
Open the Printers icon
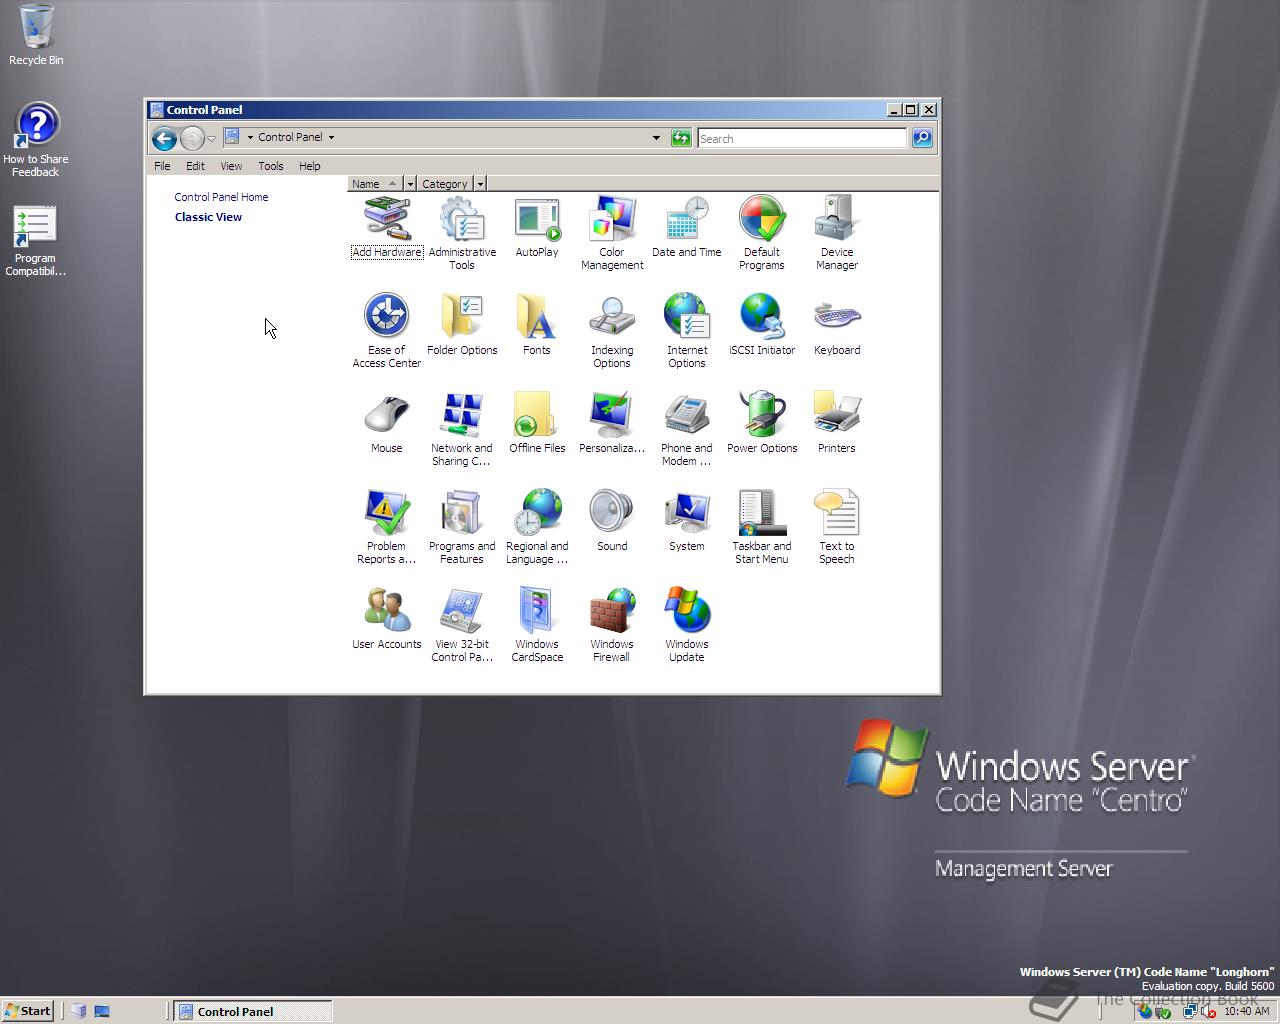tap(837, 424)
